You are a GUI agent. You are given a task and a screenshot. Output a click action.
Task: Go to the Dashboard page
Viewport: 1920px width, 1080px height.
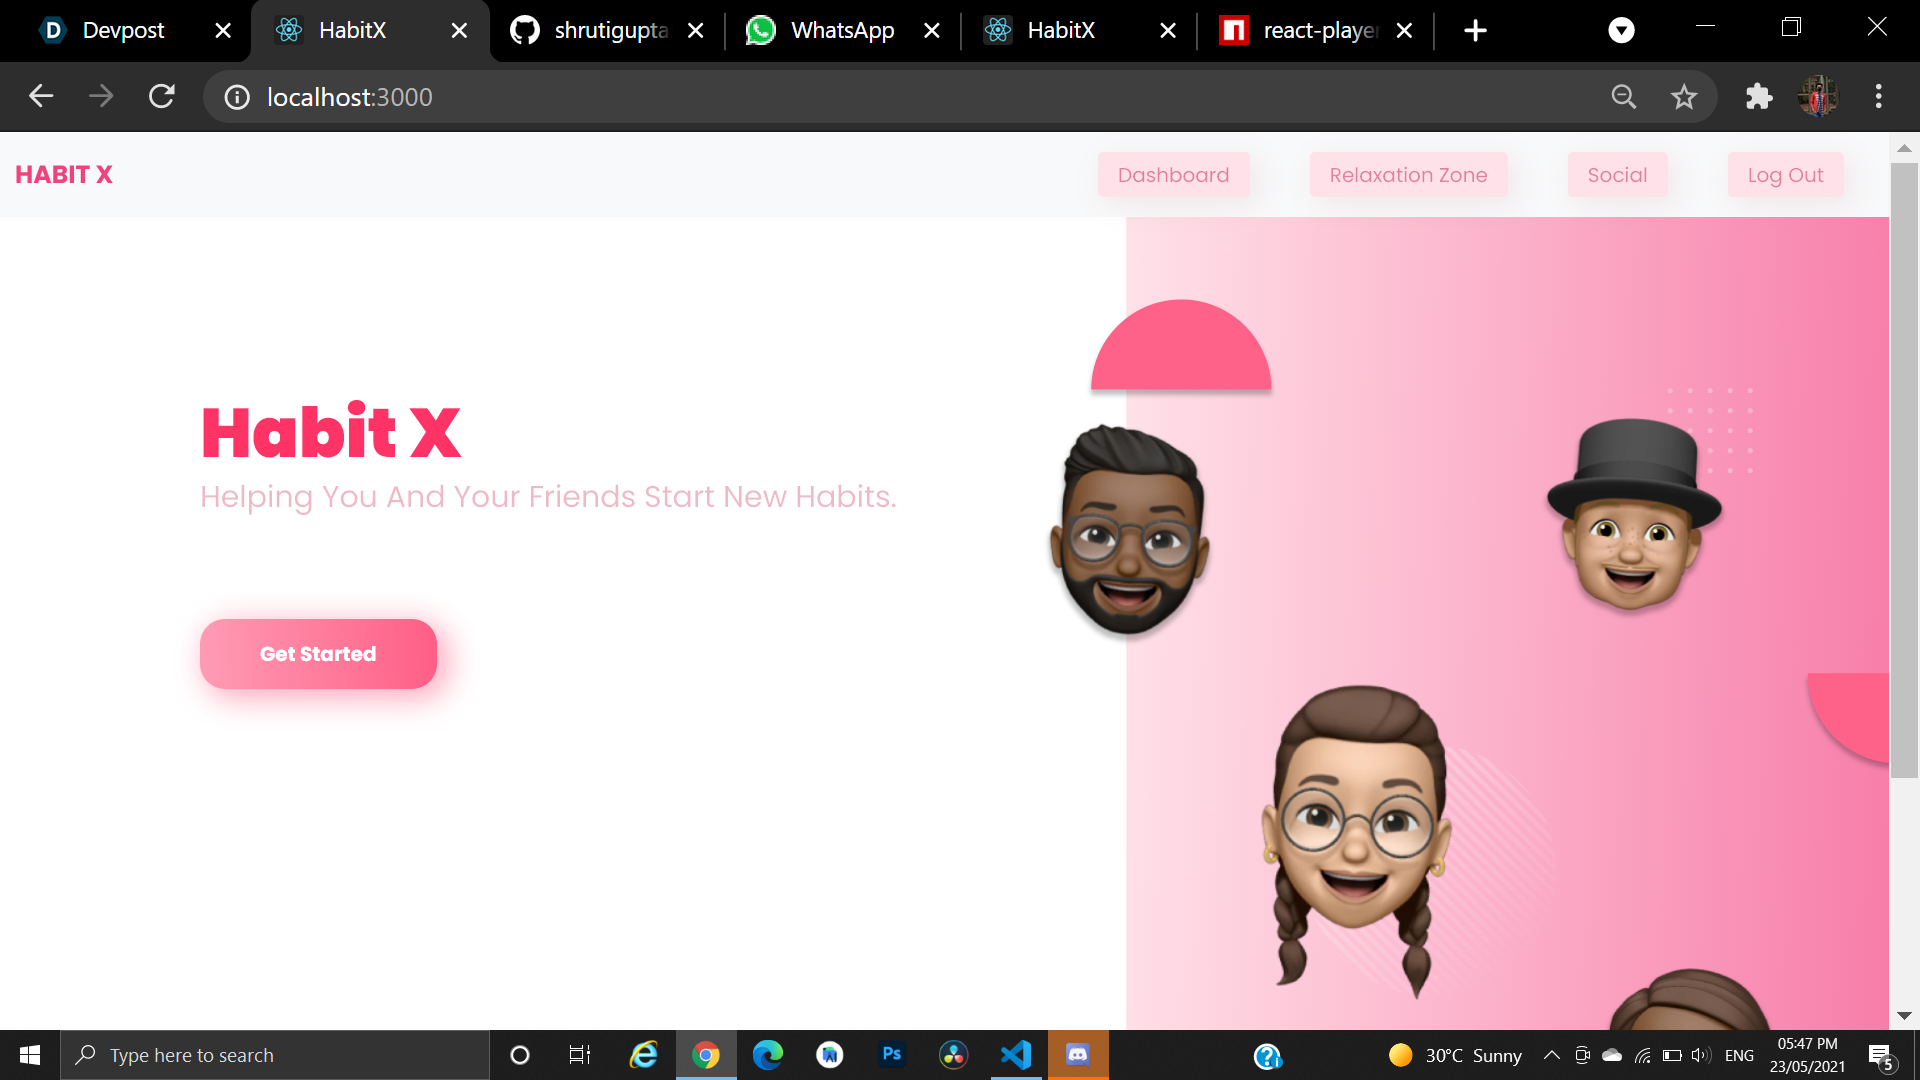[x=1173, y=175]
